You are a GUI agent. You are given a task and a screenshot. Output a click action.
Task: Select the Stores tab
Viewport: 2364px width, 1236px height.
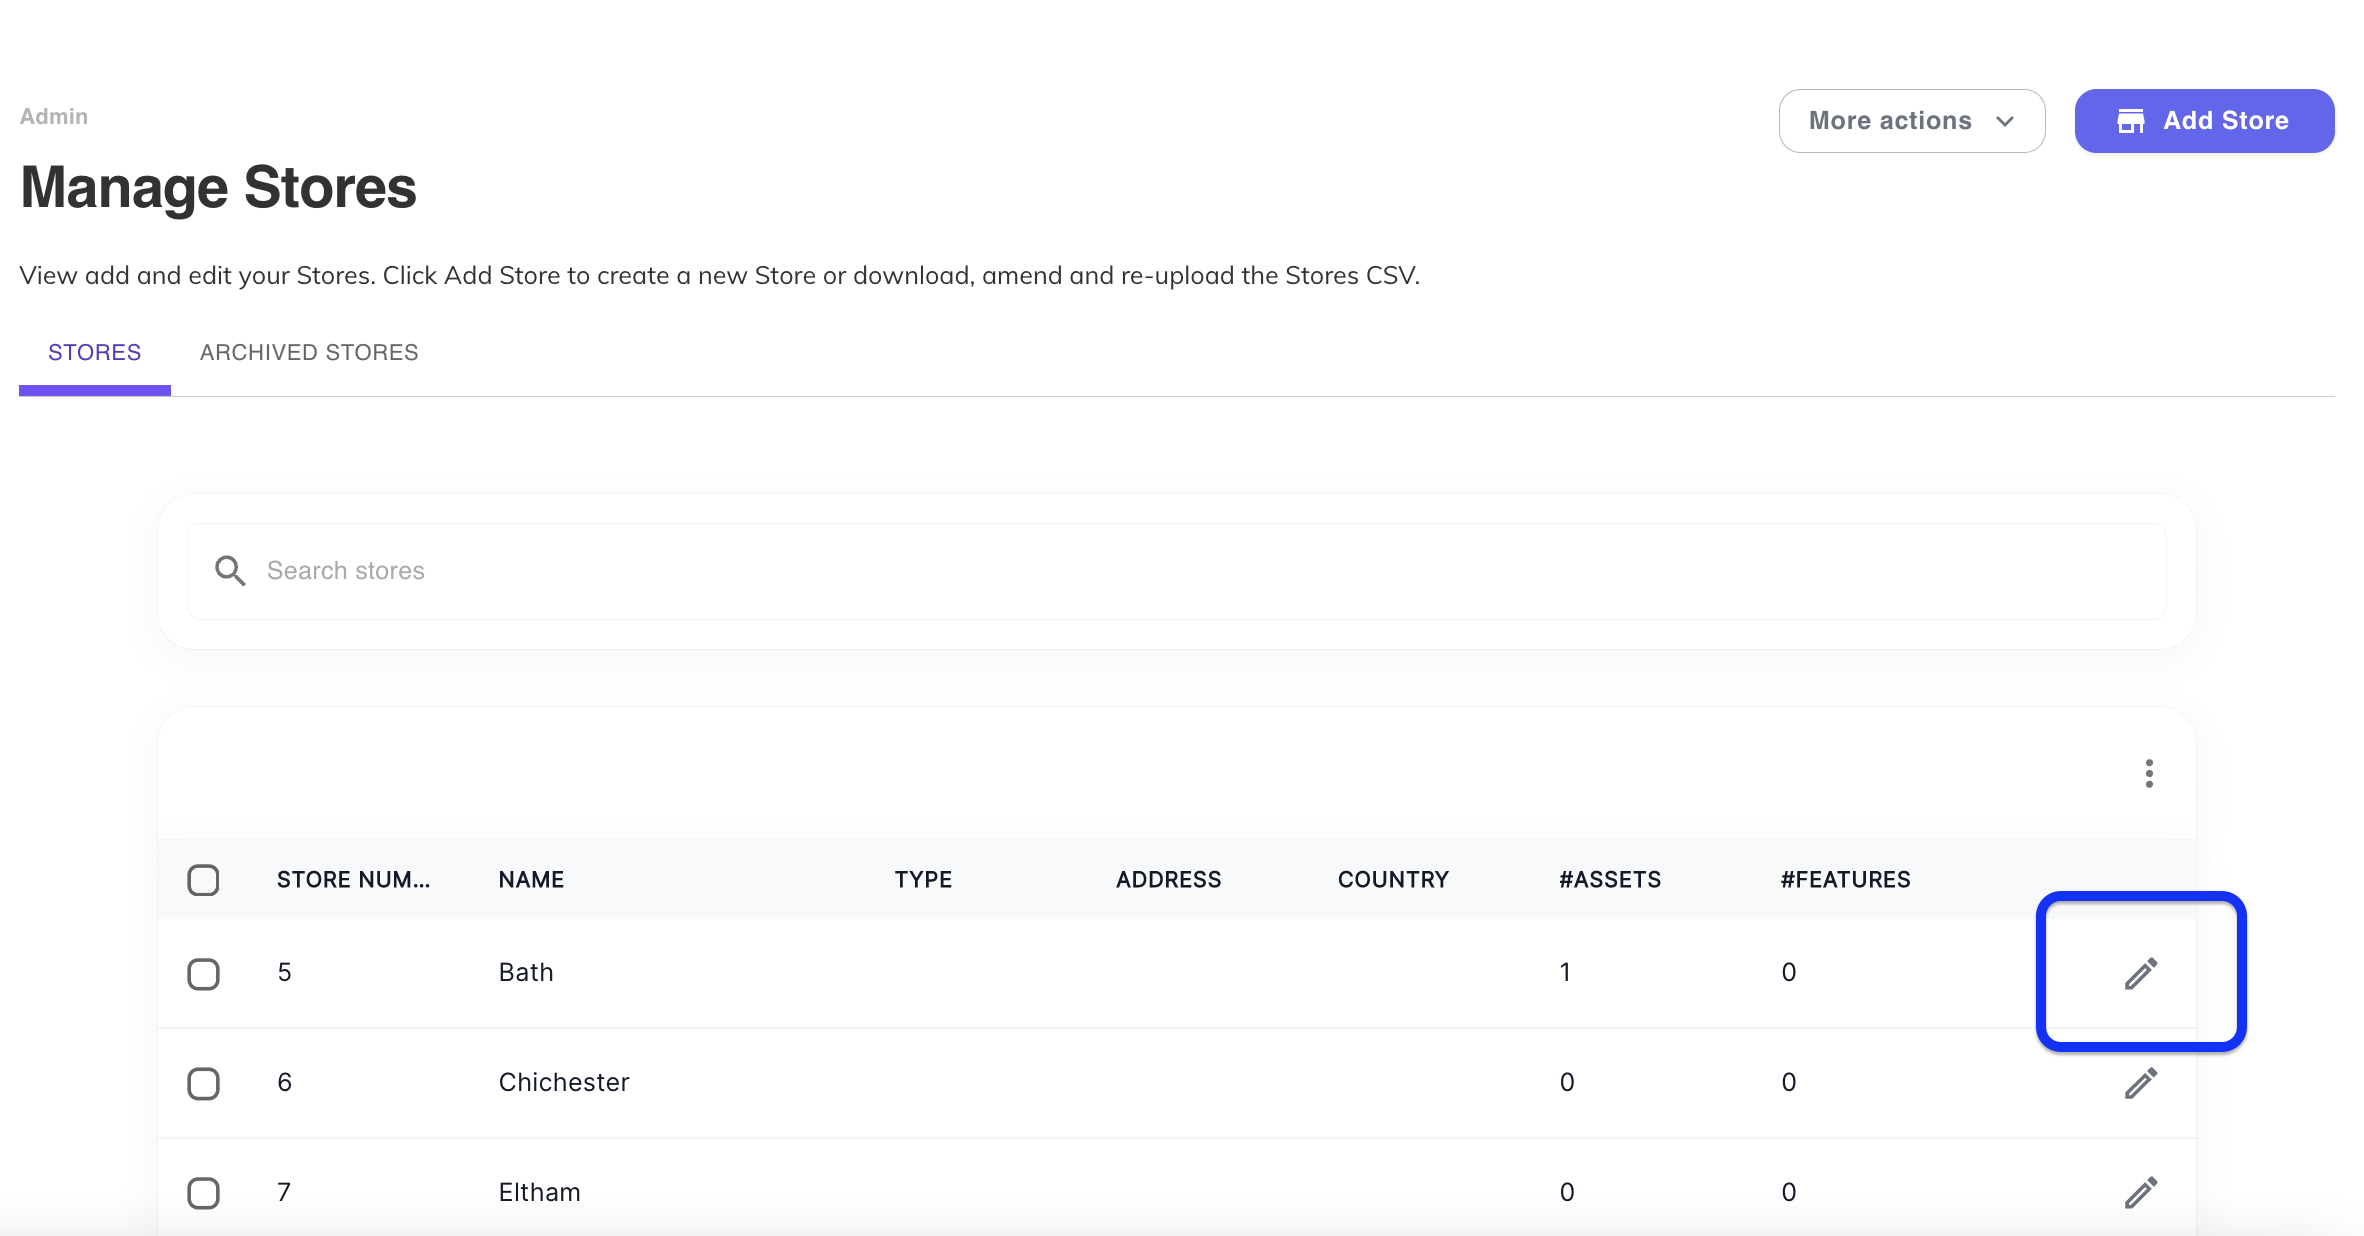click(x=95, y=353)
